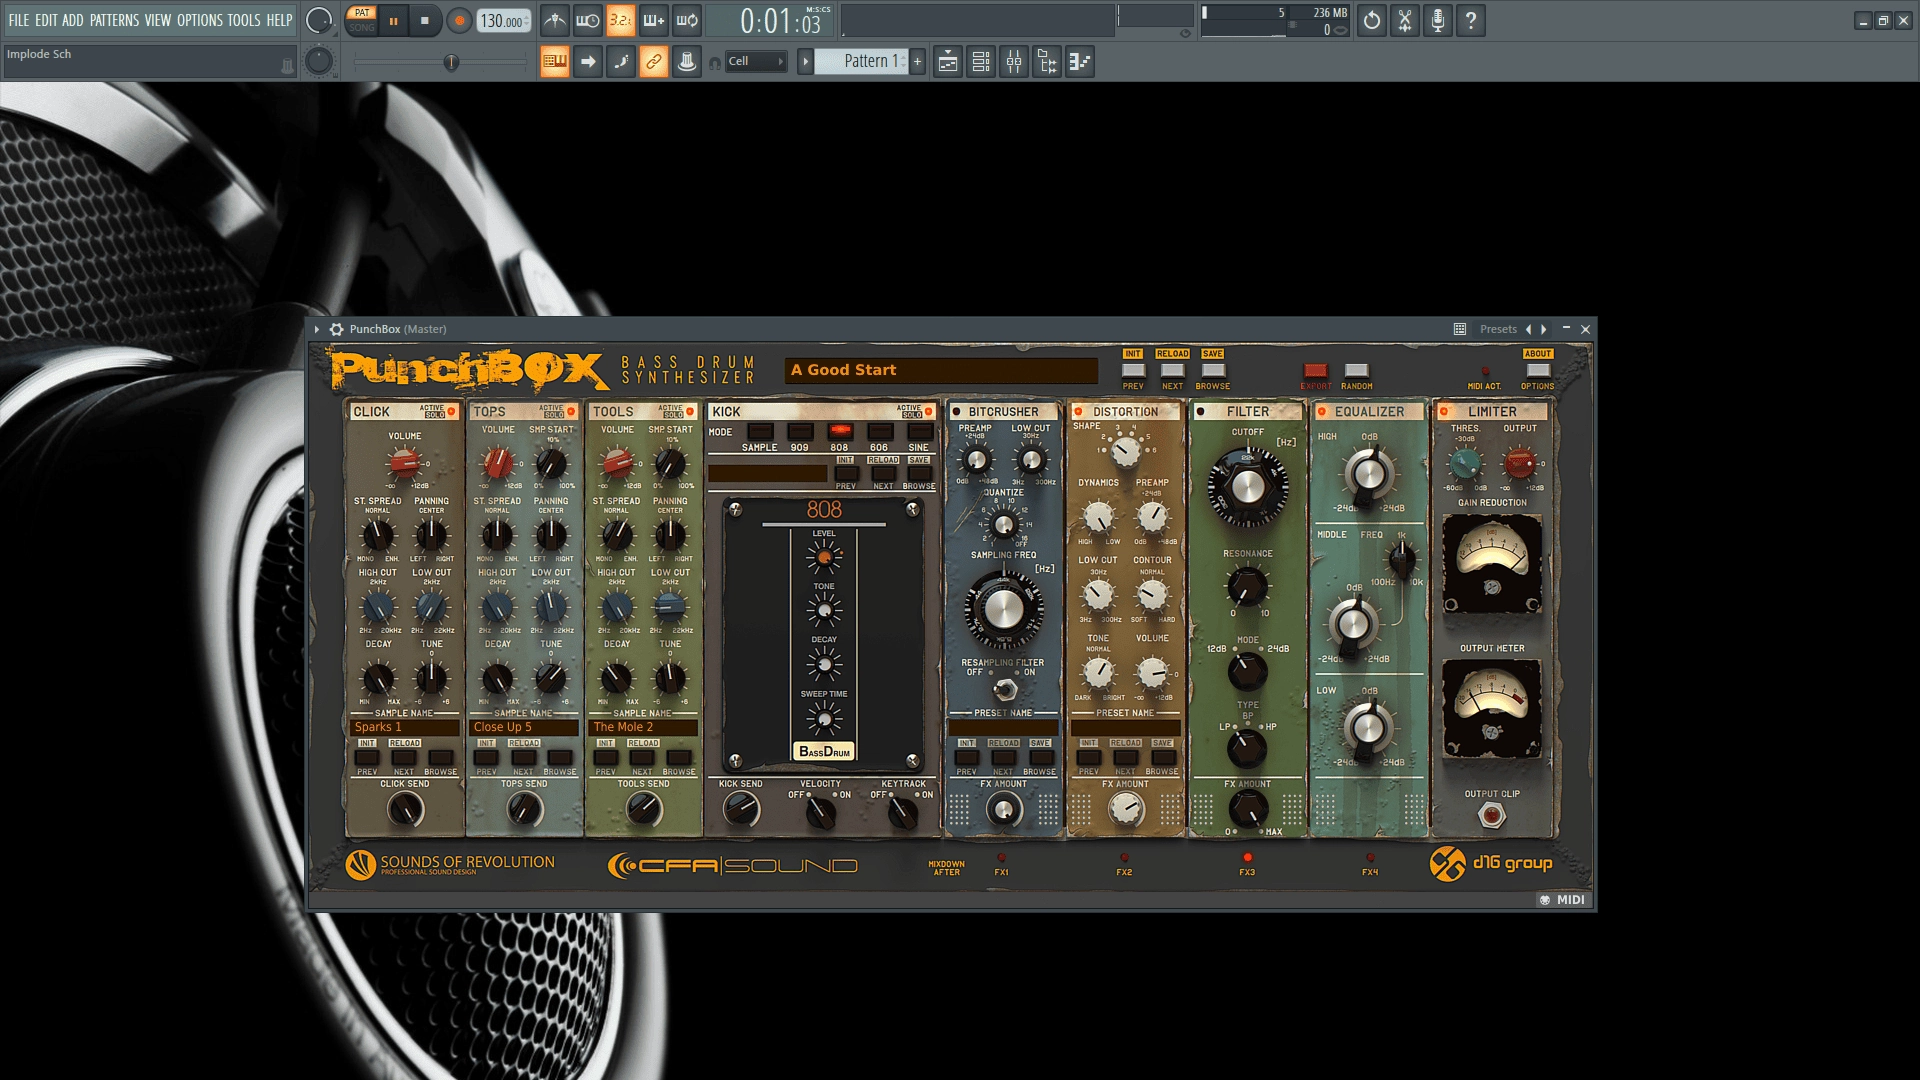The width and height of the screenshot is (1920, 1080).
Task: Toggle the TOPS module active LED
Action: pyautogui.click(x=571, y=411)
